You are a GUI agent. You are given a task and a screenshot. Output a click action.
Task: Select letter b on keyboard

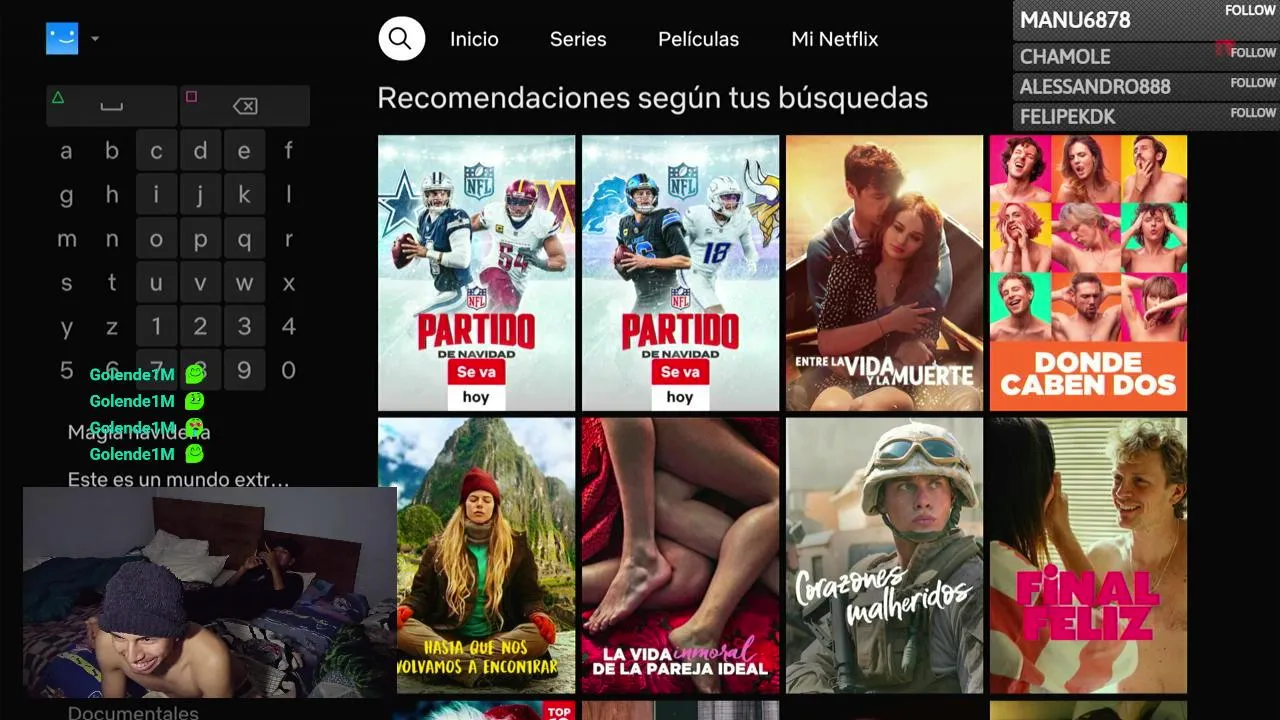(112, 151)
